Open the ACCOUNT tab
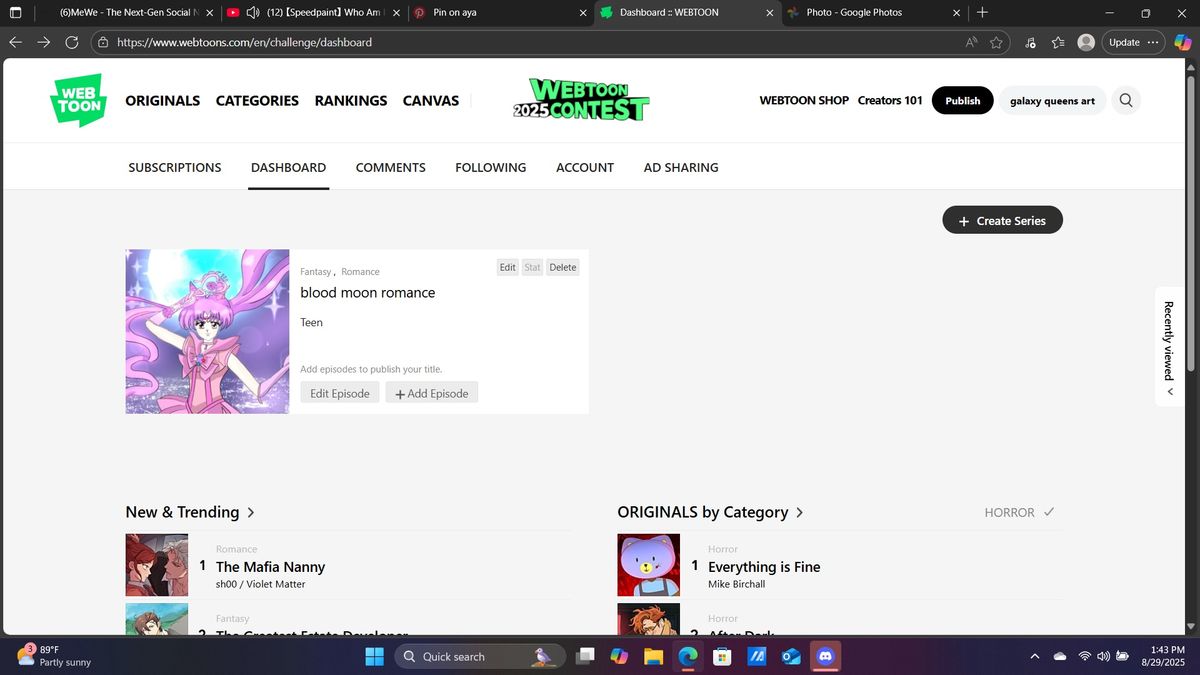The width and height of the screenshot is (1200, 675). tap(585, 167)
